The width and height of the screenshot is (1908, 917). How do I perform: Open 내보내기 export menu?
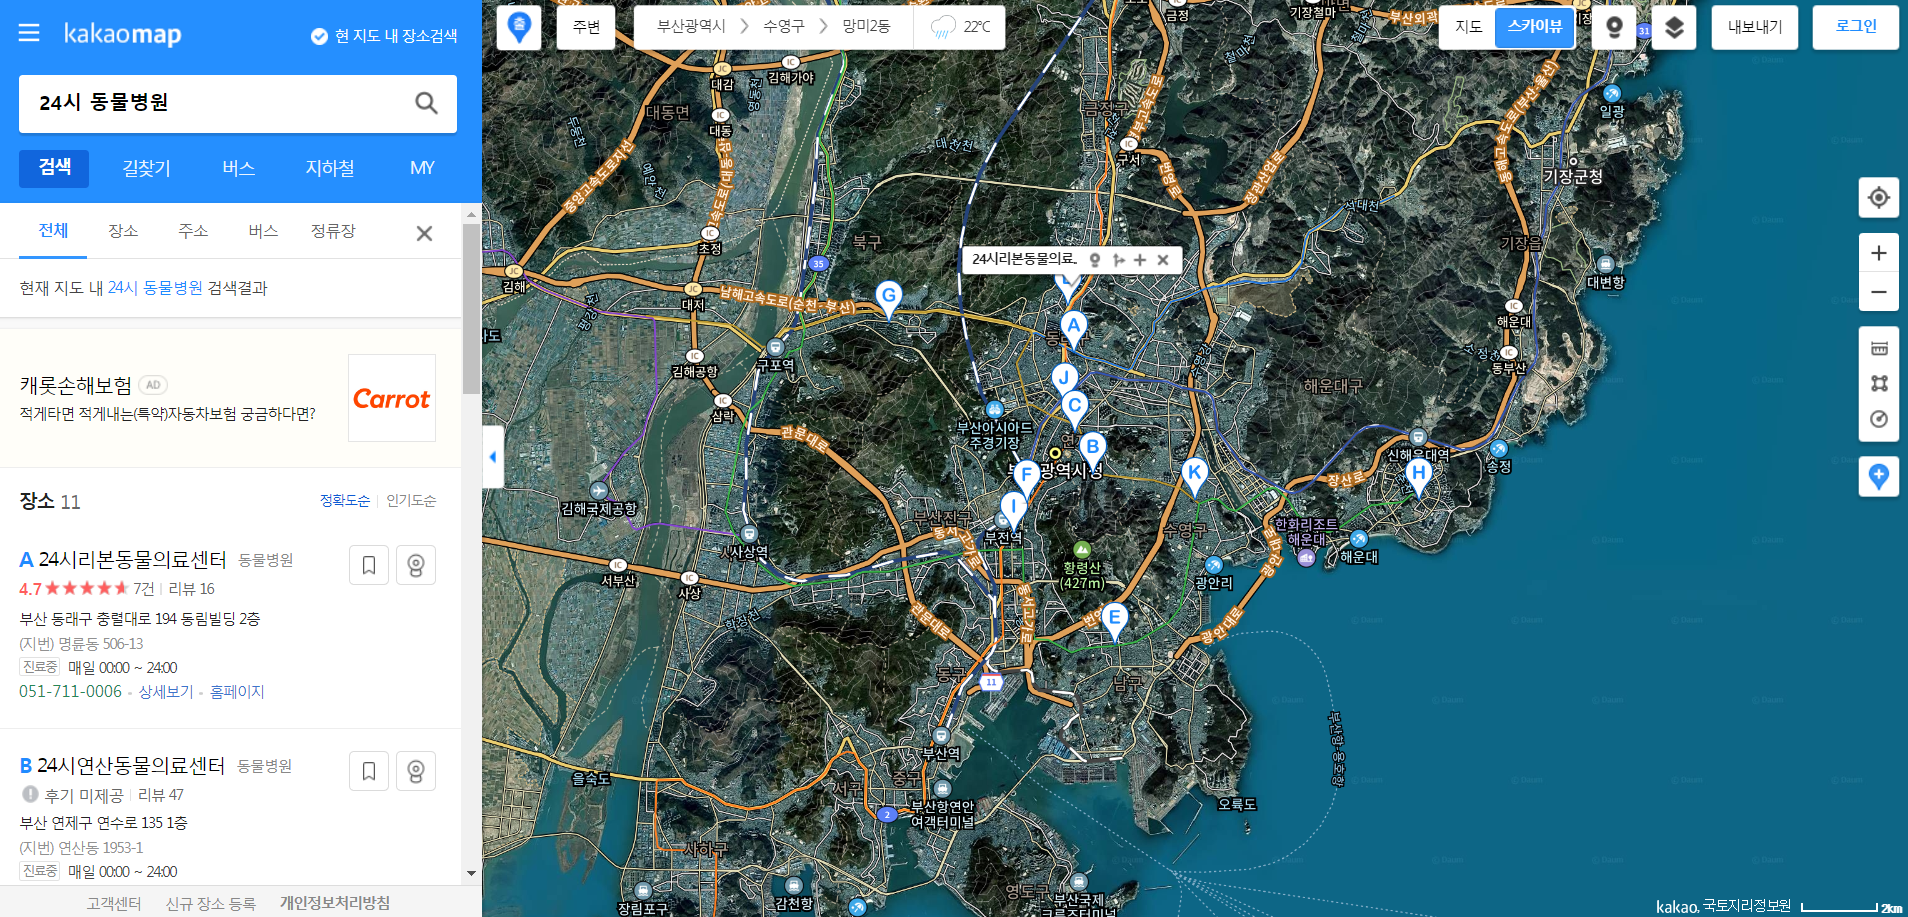(x=1755, y=27)
